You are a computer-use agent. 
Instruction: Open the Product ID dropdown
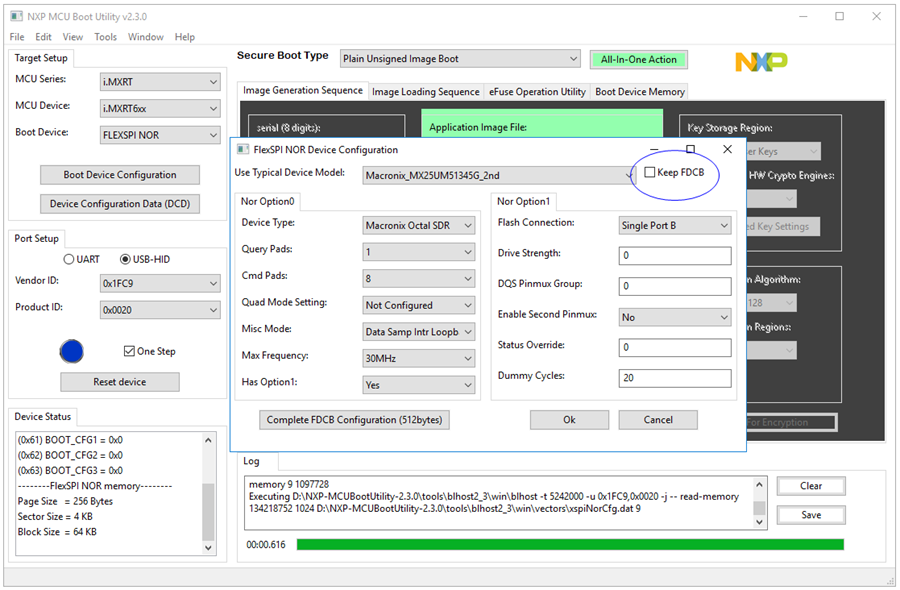point(160,310)
